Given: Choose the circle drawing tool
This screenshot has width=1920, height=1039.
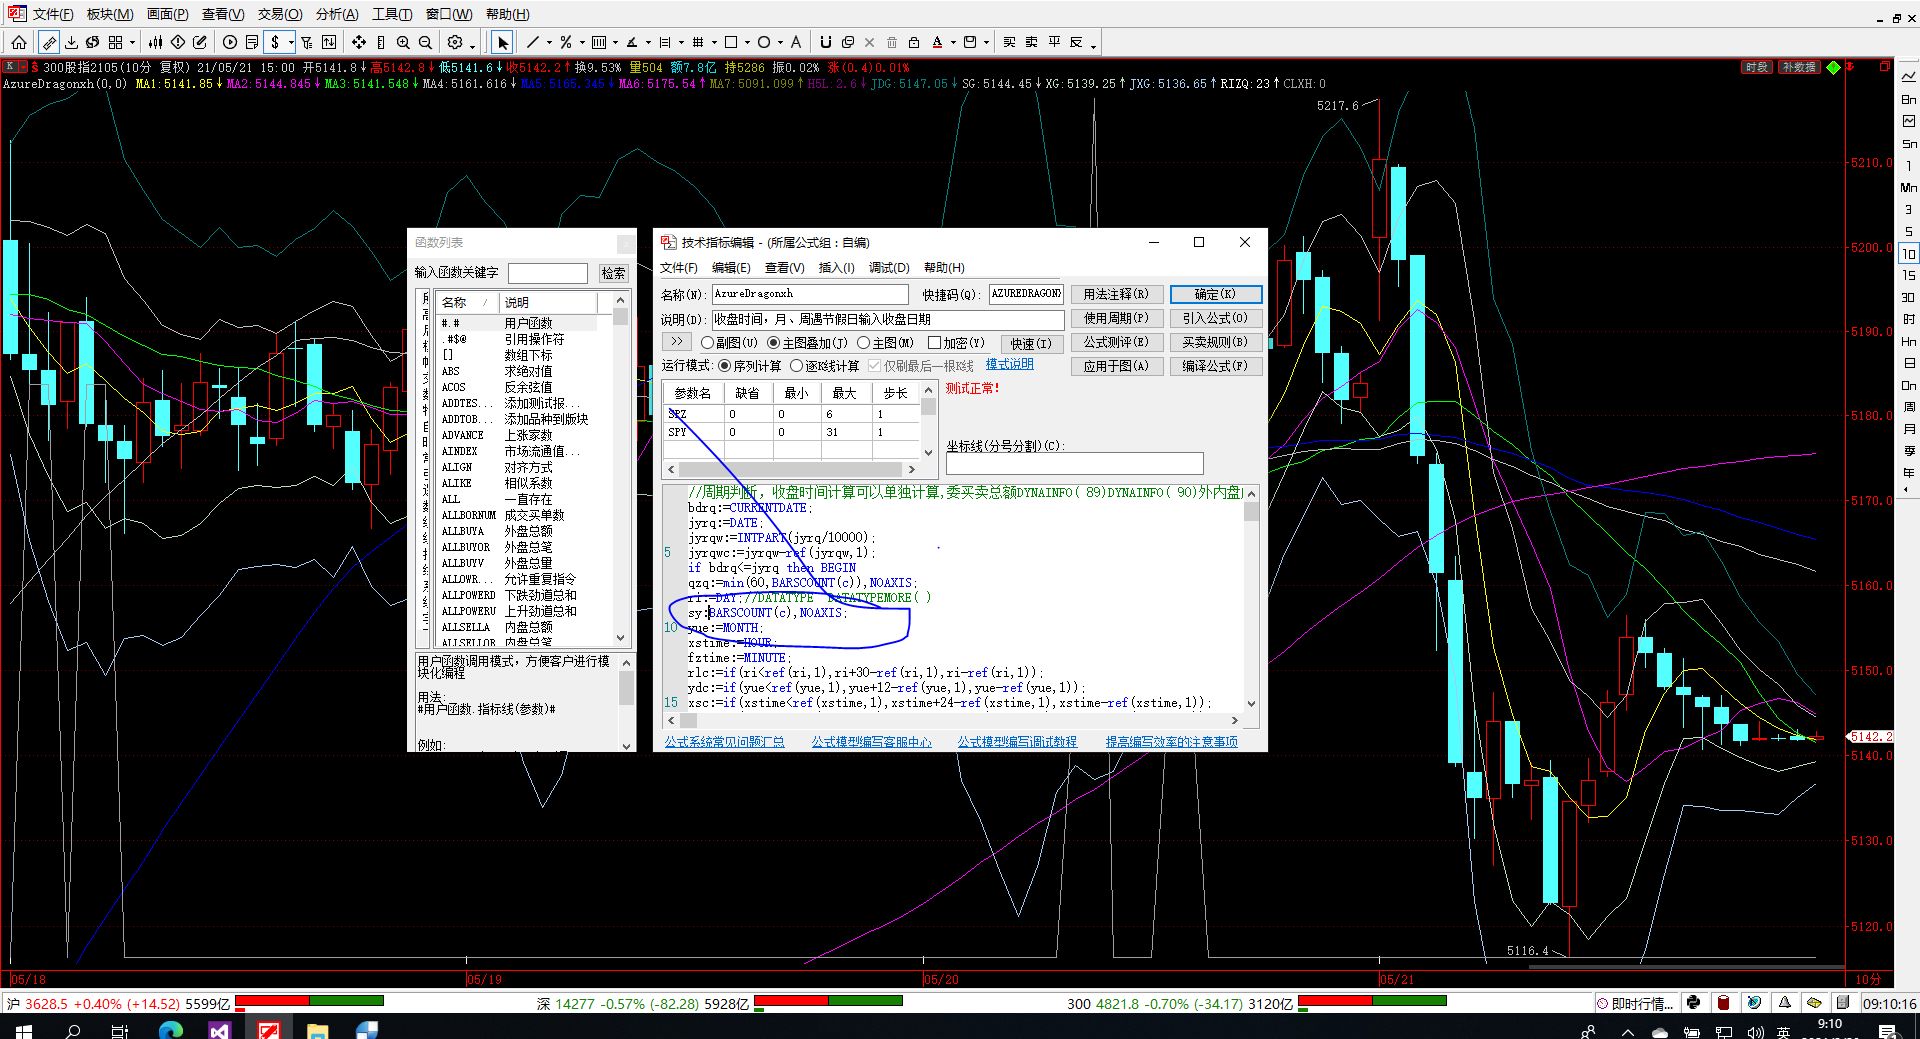Looking at the screenshot, I should (764, 42).
